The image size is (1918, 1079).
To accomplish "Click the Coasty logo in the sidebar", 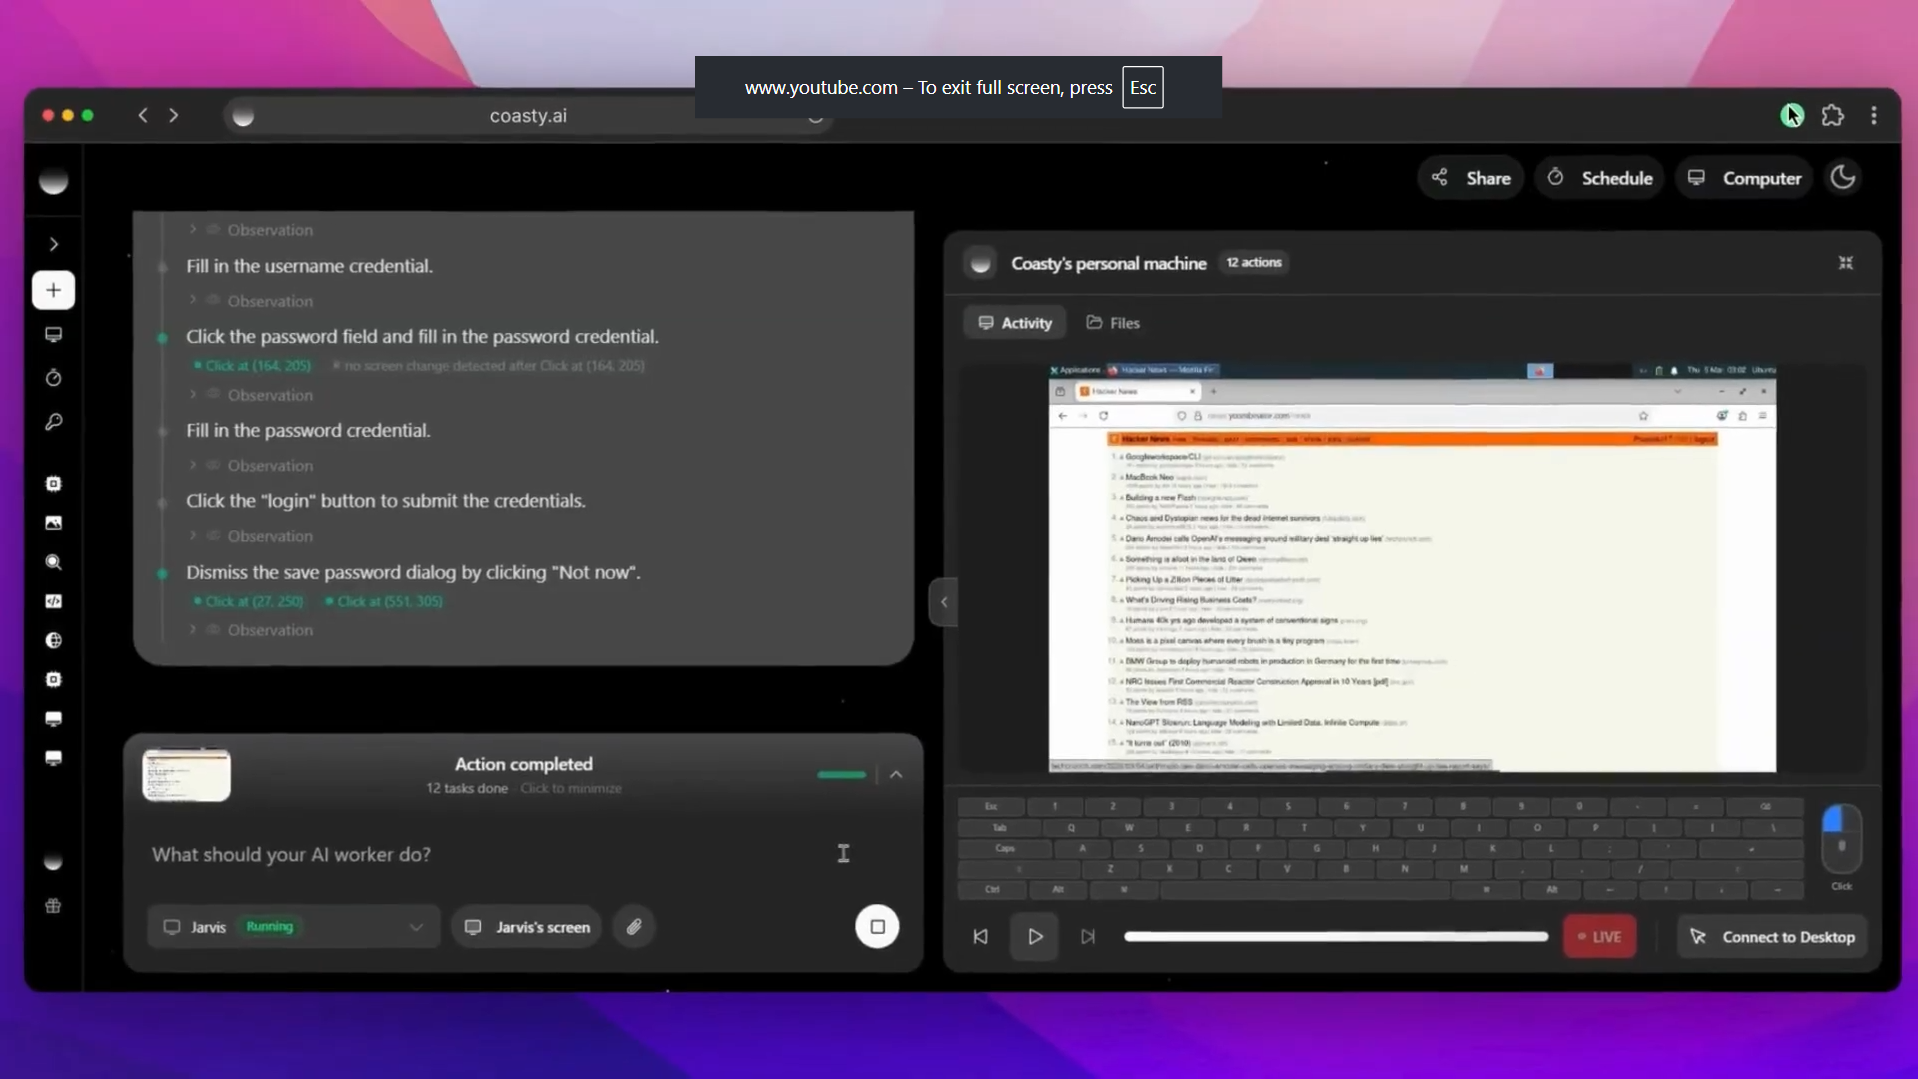I will (x=53, y=181).
